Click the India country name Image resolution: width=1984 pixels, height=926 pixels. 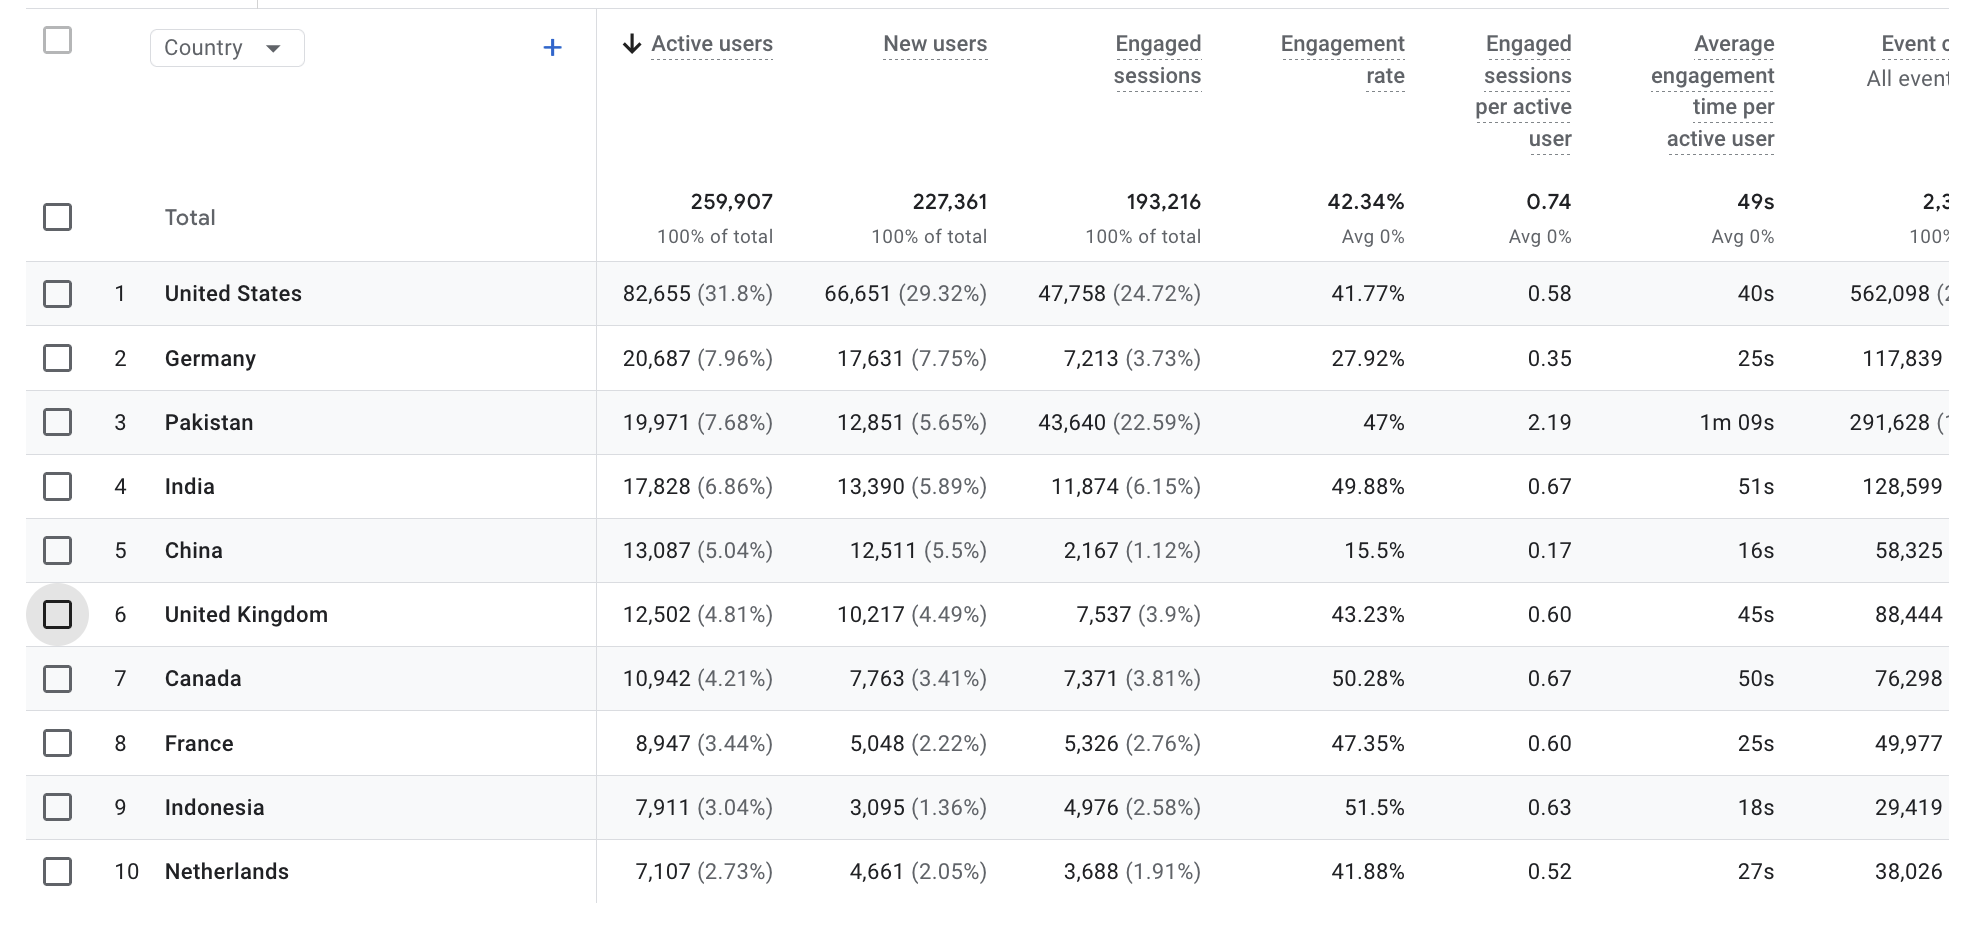click(x=189, y=486)
